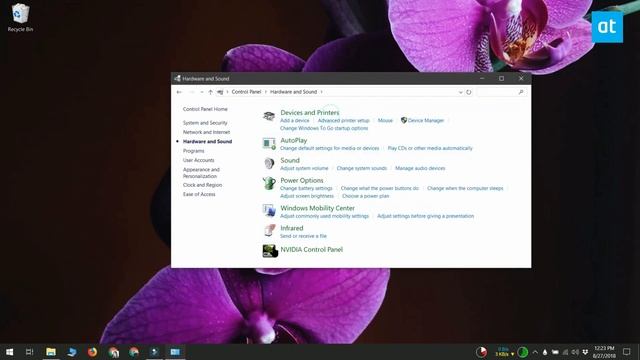The width and height of the screenshot is (640, 360).
Task: Click the AutoPlay category icon
Action: pyautogui.click(x=269, y=144)
